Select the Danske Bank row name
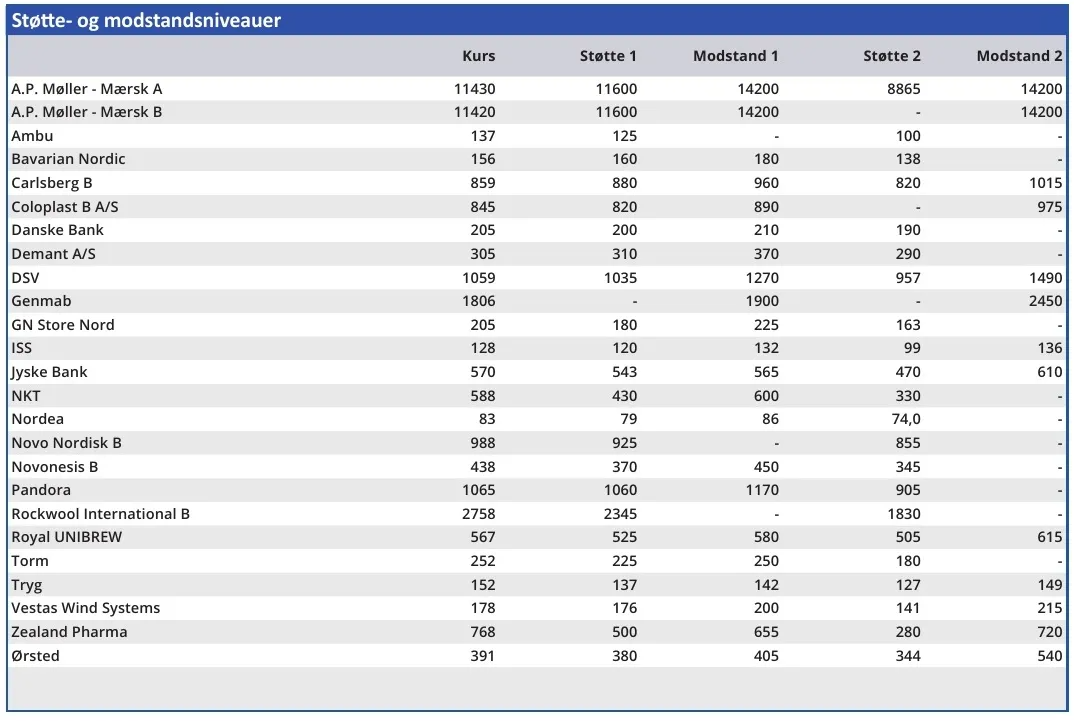This screenshot has width=1074, height=721. 58,230
